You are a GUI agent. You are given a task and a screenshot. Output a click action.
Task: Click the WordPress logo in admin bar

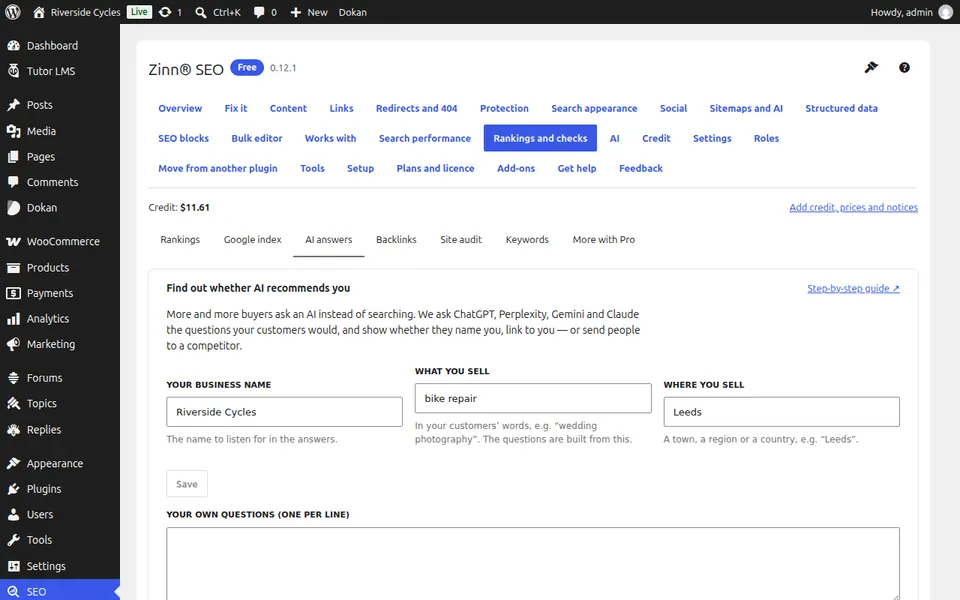[x=13, y=12]
